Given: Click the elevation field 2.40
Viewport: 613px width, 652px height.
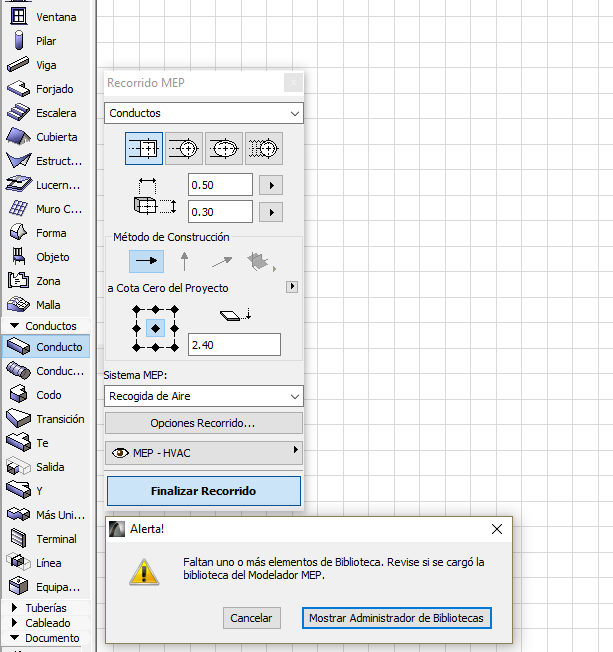Looking at the screenshot, I should (234, 345).
